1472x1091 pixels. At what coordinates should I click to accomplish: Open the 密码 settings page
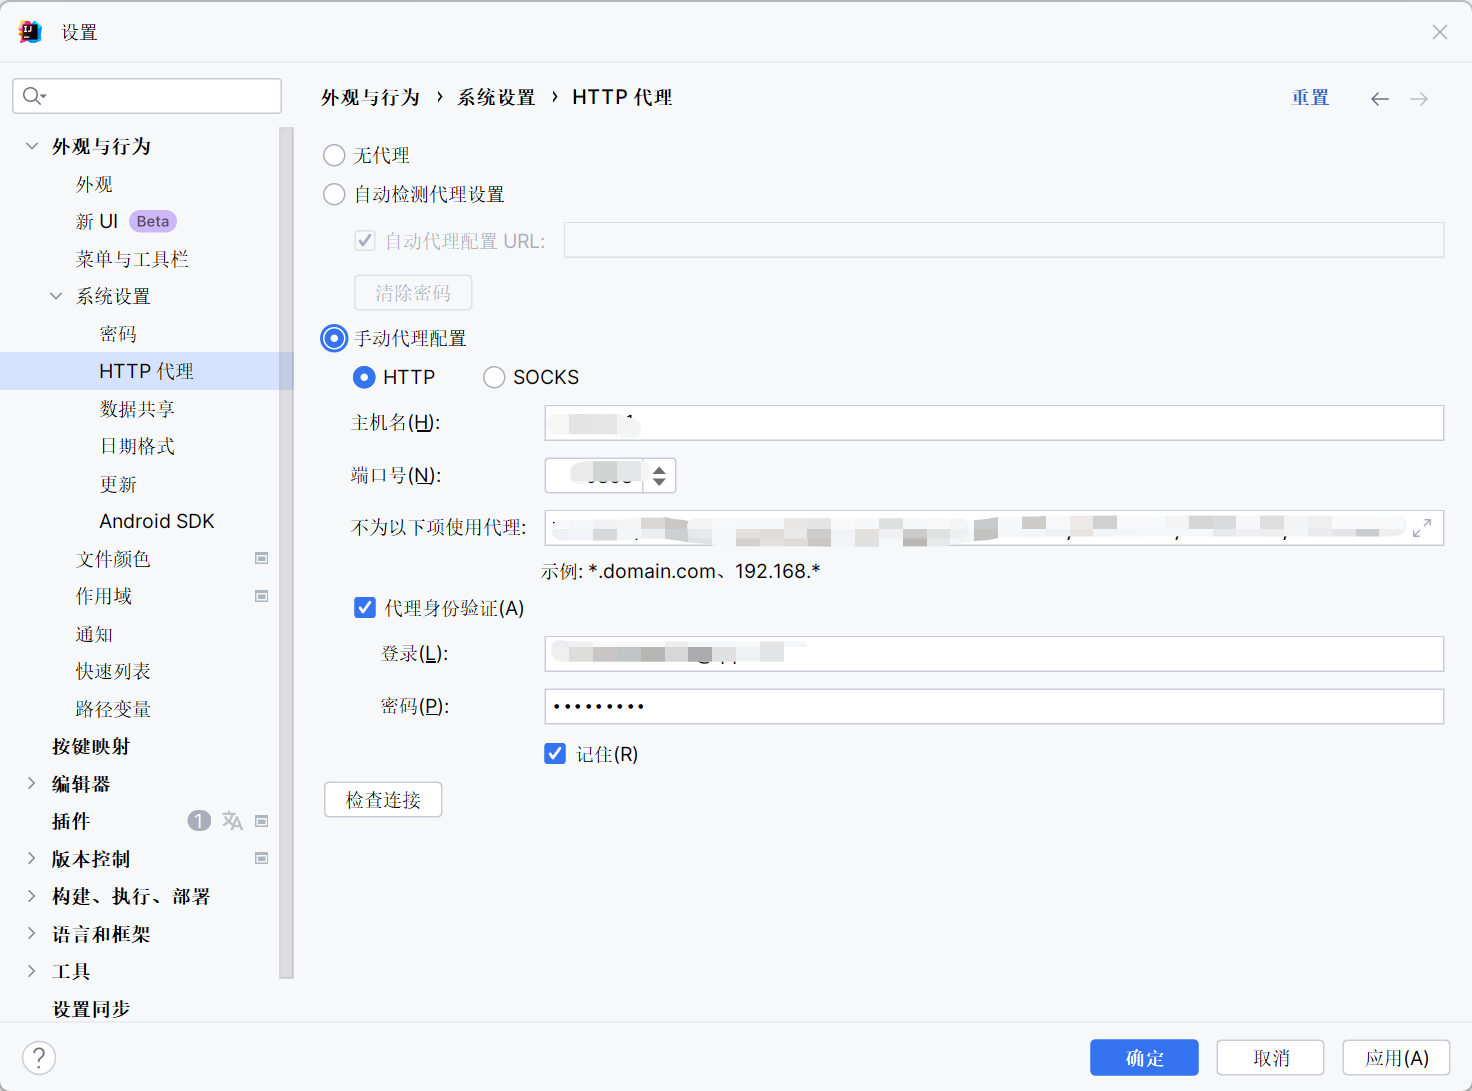tap(118, 334)
